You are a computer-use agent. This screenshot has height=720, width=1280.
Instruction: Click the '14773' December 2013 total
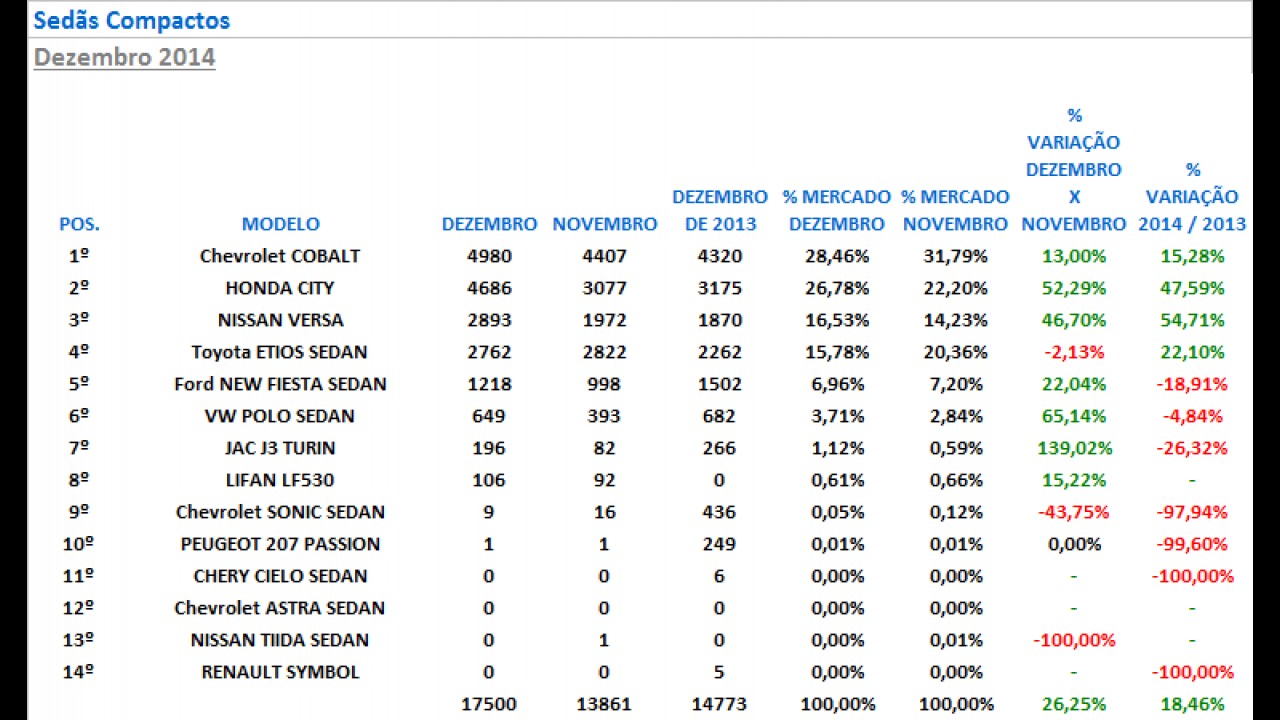click(x=720, y=704)
